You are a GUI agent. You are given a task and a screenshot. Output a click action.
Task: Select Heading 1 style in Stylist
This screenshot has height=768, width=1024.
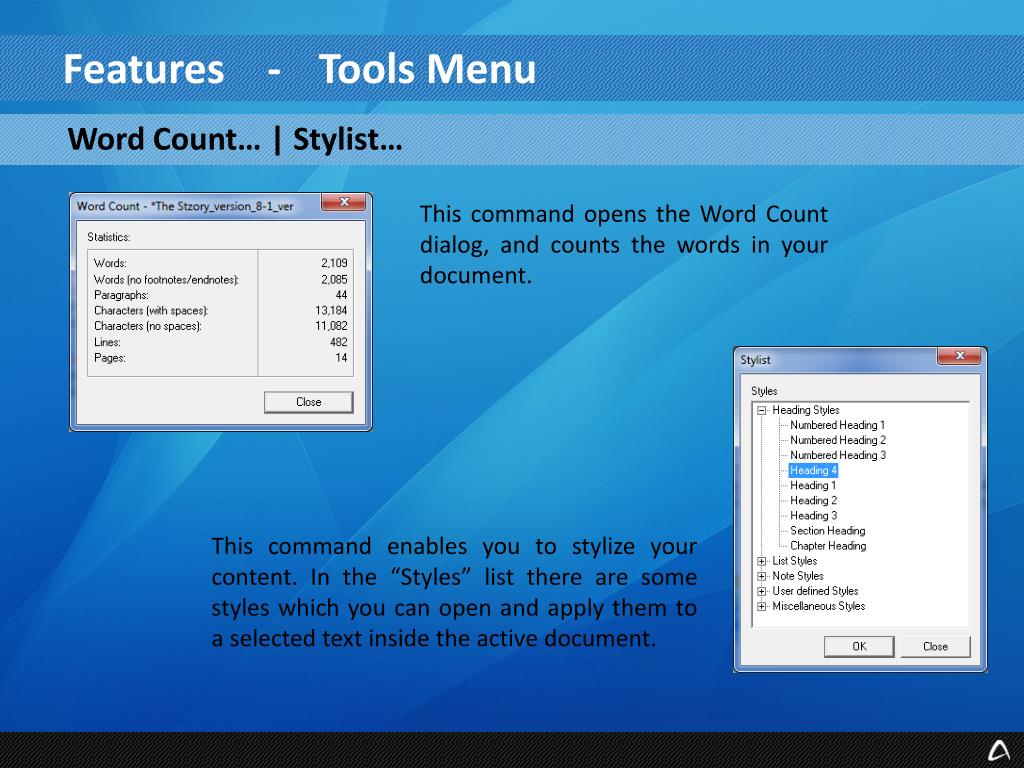[x=813, y=485]
